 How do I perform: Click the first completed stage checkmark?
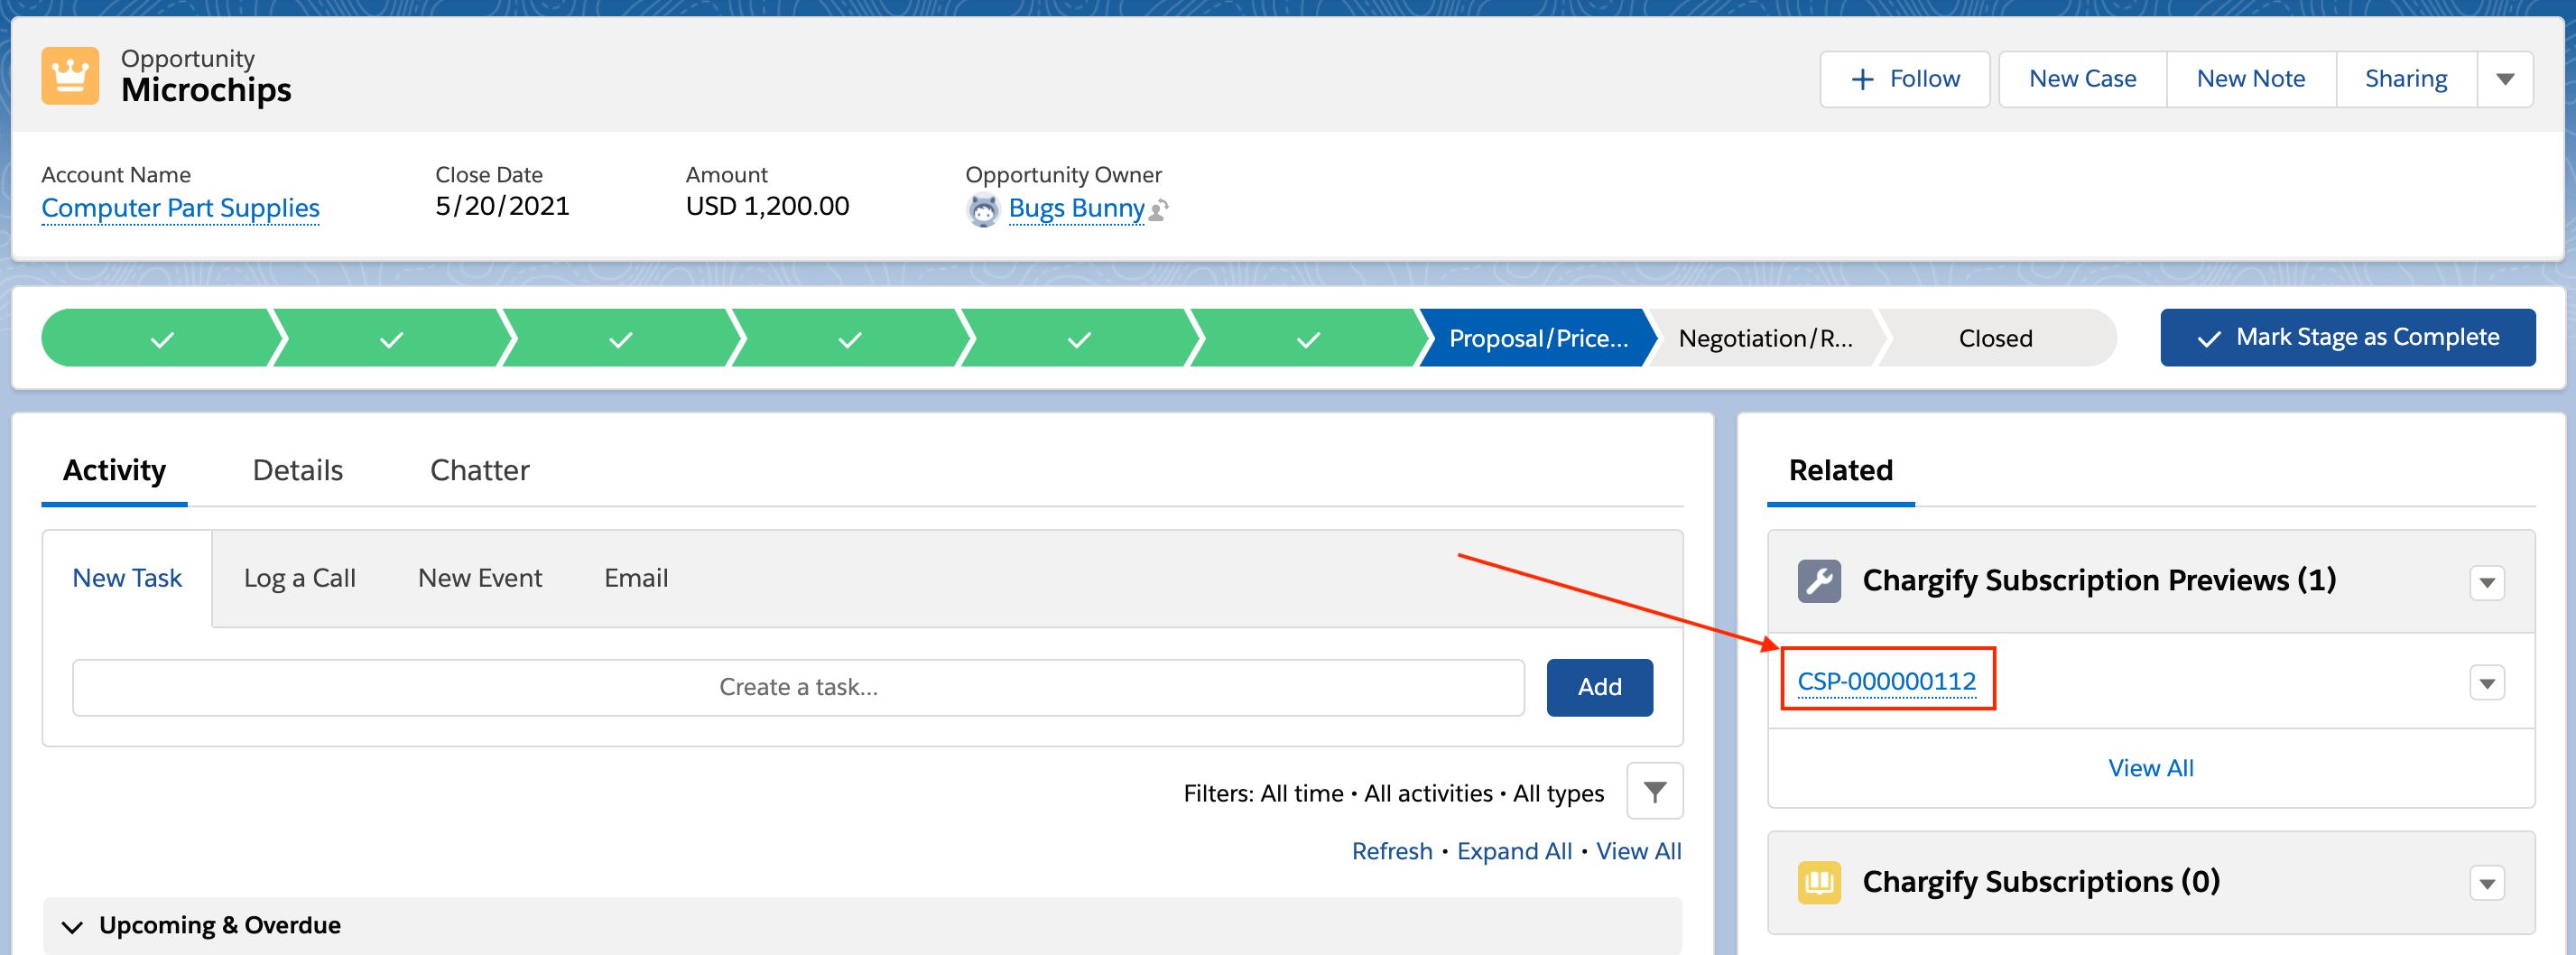tap(161, 339)
